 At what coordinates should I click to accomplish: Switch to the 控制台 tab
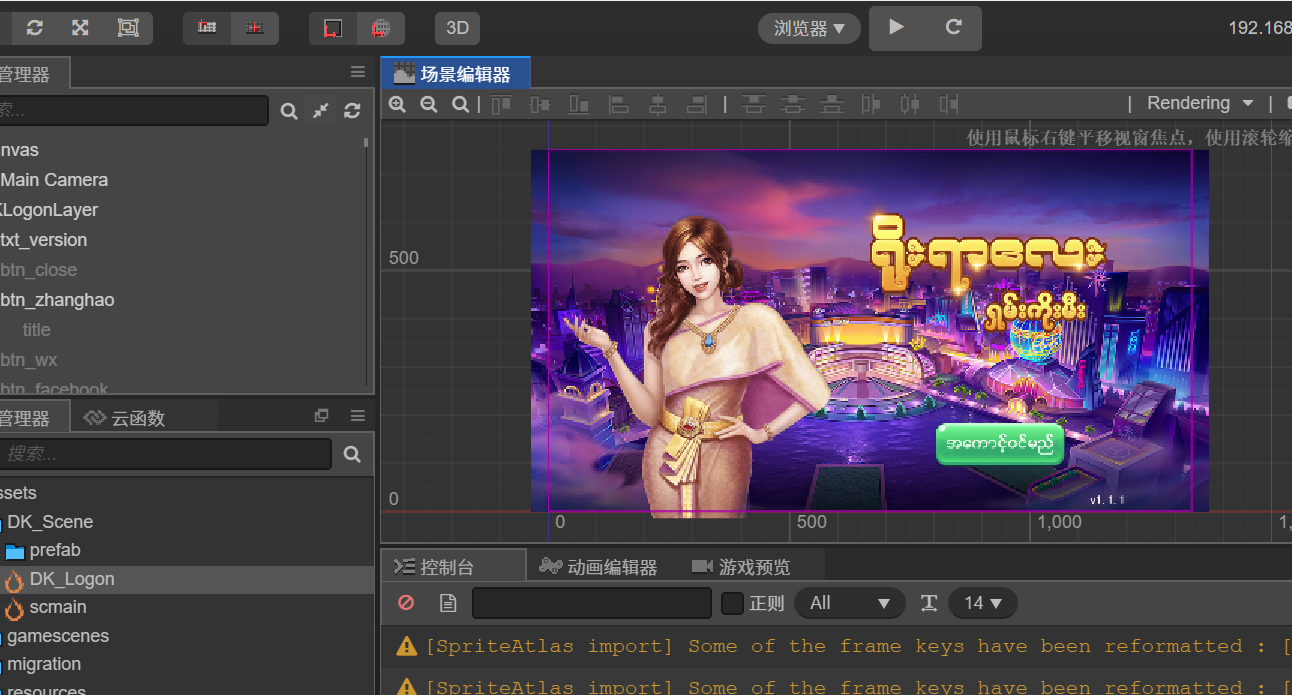[453, 567]
